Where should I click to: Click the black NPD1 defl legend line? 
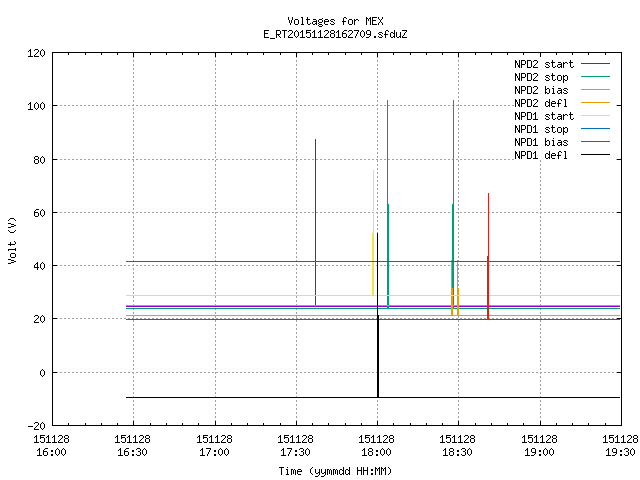595,155
